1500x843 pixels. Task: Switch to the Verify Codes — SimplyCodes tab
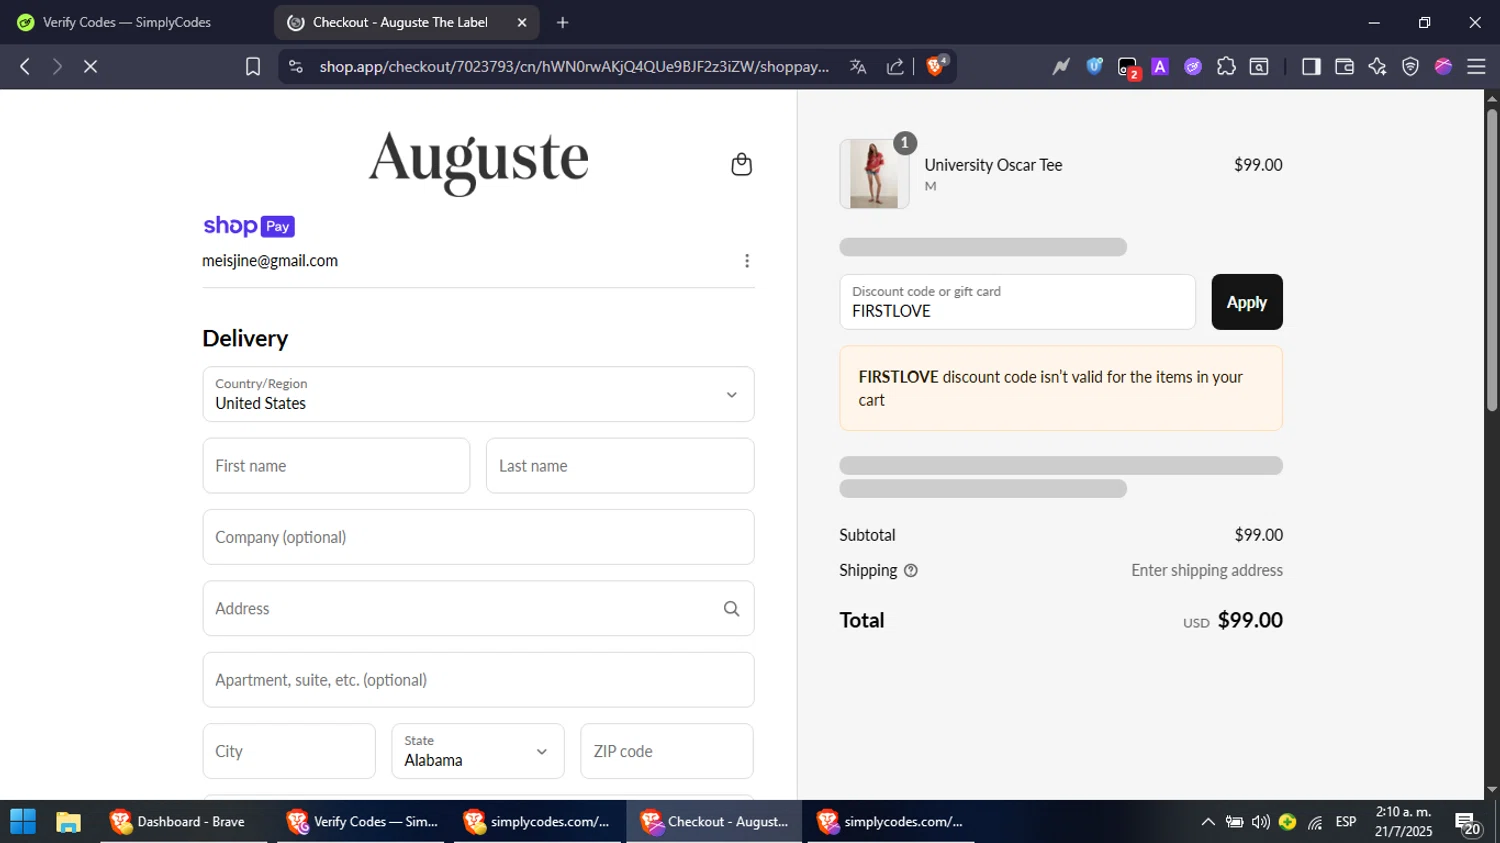(x=128, y=22)
